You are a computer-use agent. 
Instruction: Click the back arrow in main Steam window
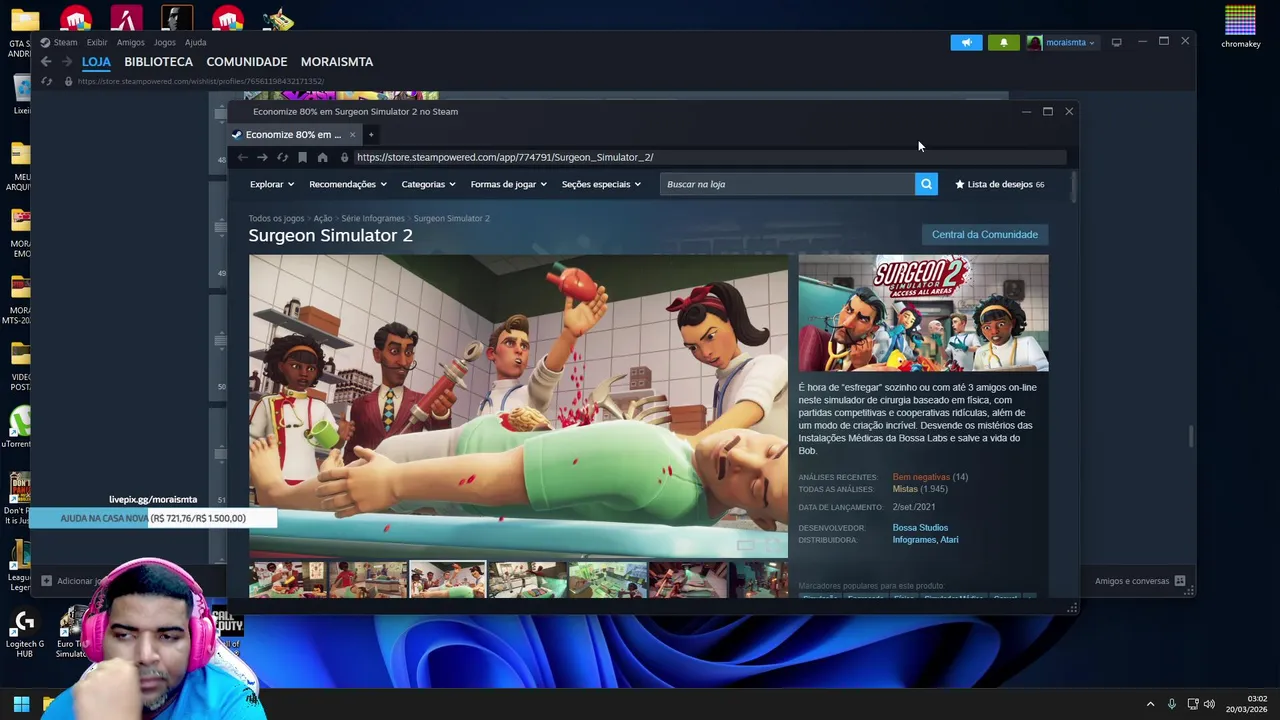tap(46, 61)
